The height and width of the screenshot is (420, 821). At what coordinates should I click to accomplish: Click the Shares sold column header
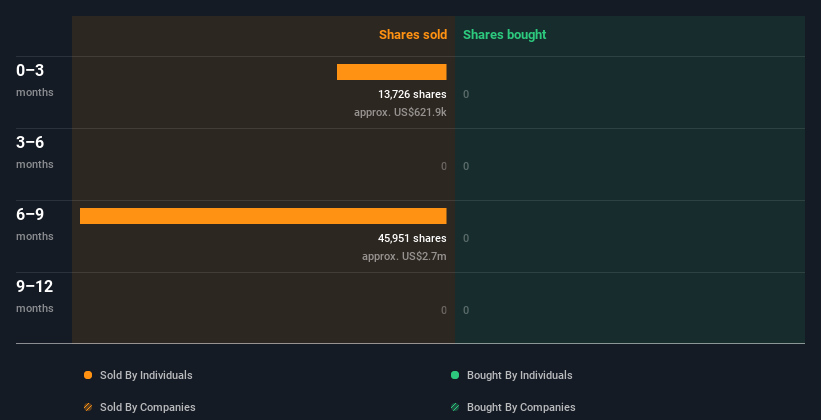(412, 35)
